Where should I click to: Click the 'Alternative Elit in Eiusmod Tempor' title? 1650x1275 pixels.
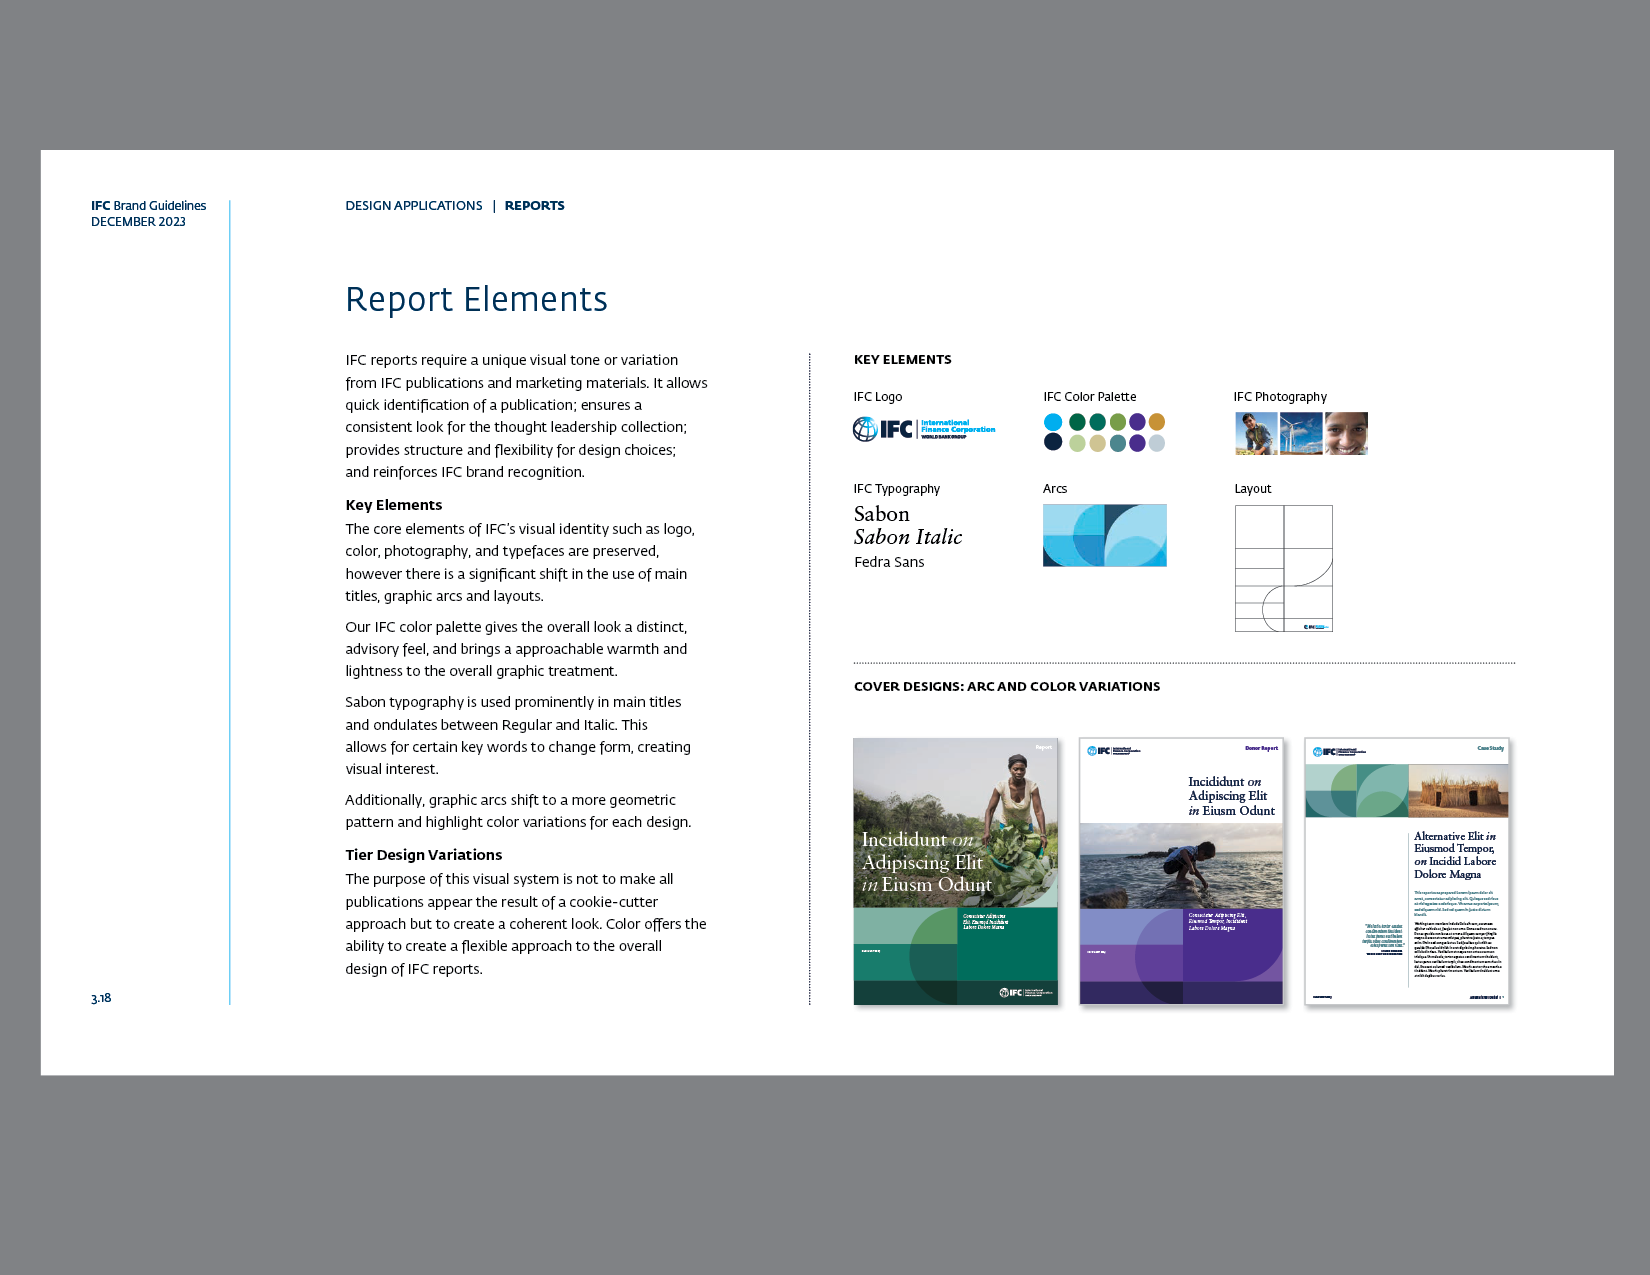[1454, 855]
